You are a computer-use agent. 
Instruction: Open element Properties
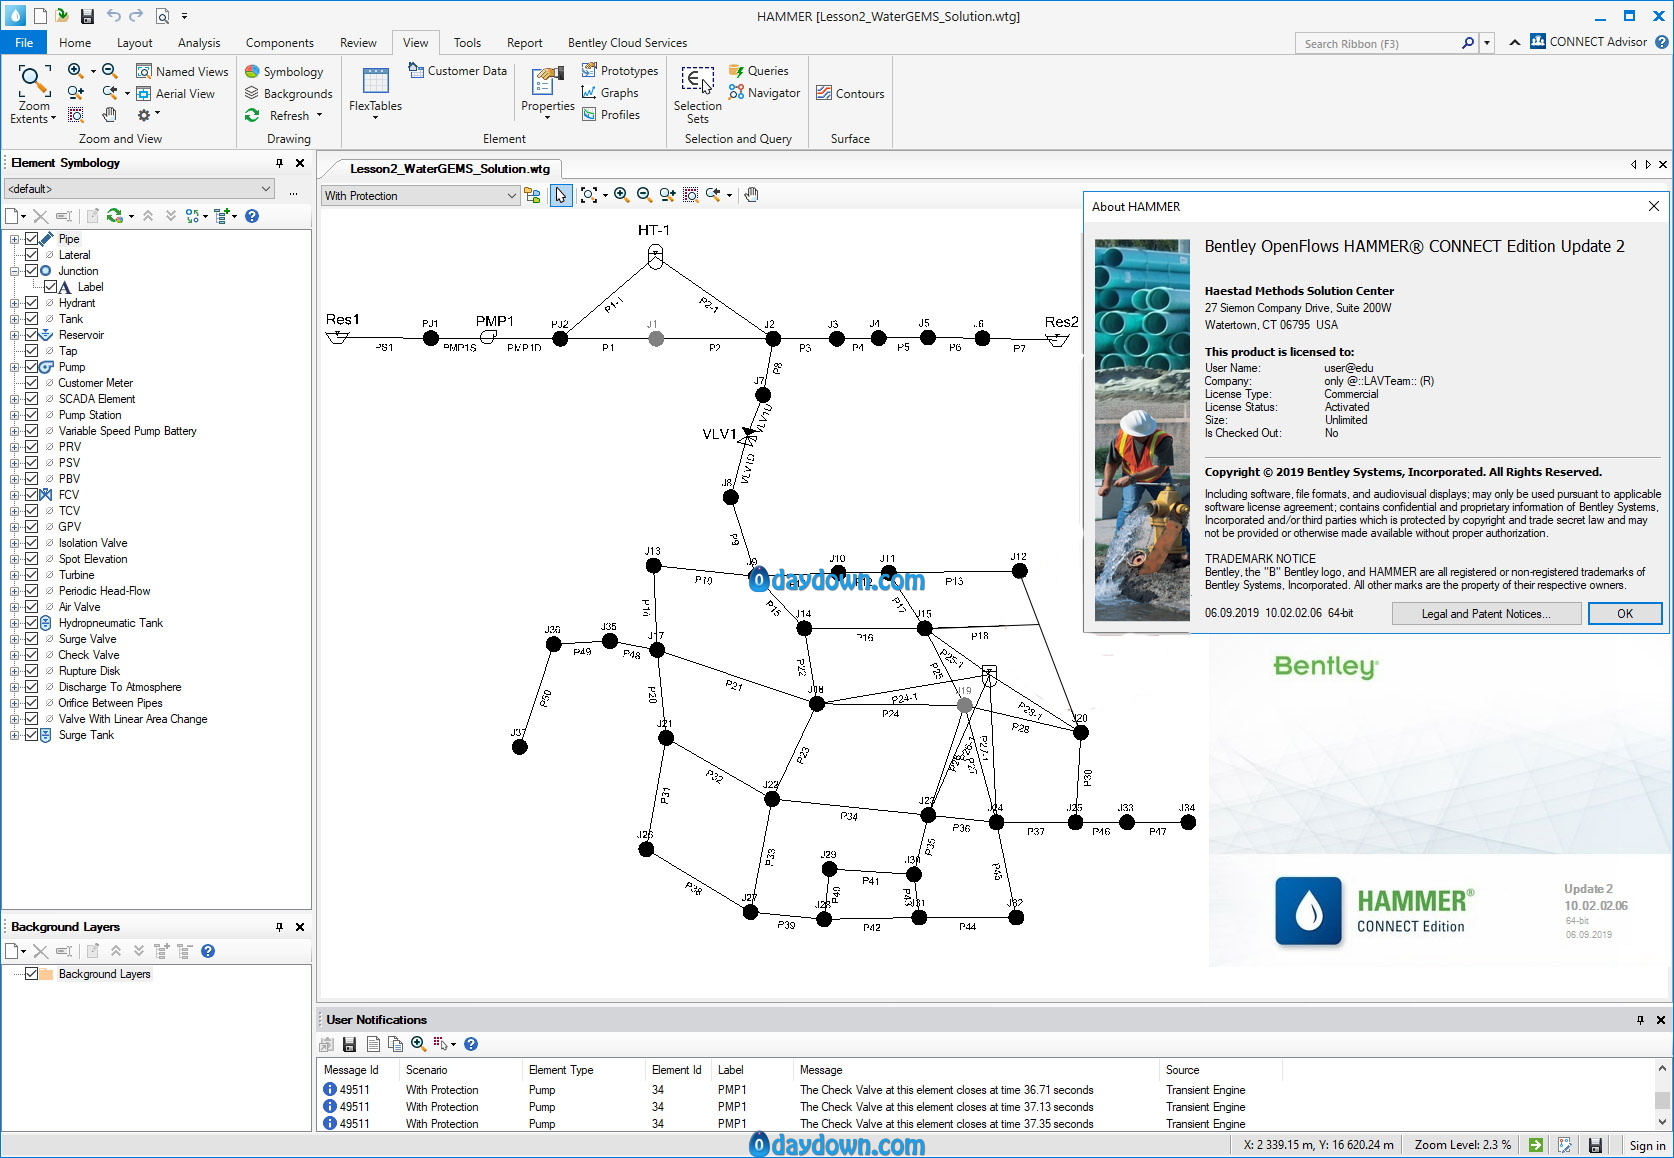548,93
